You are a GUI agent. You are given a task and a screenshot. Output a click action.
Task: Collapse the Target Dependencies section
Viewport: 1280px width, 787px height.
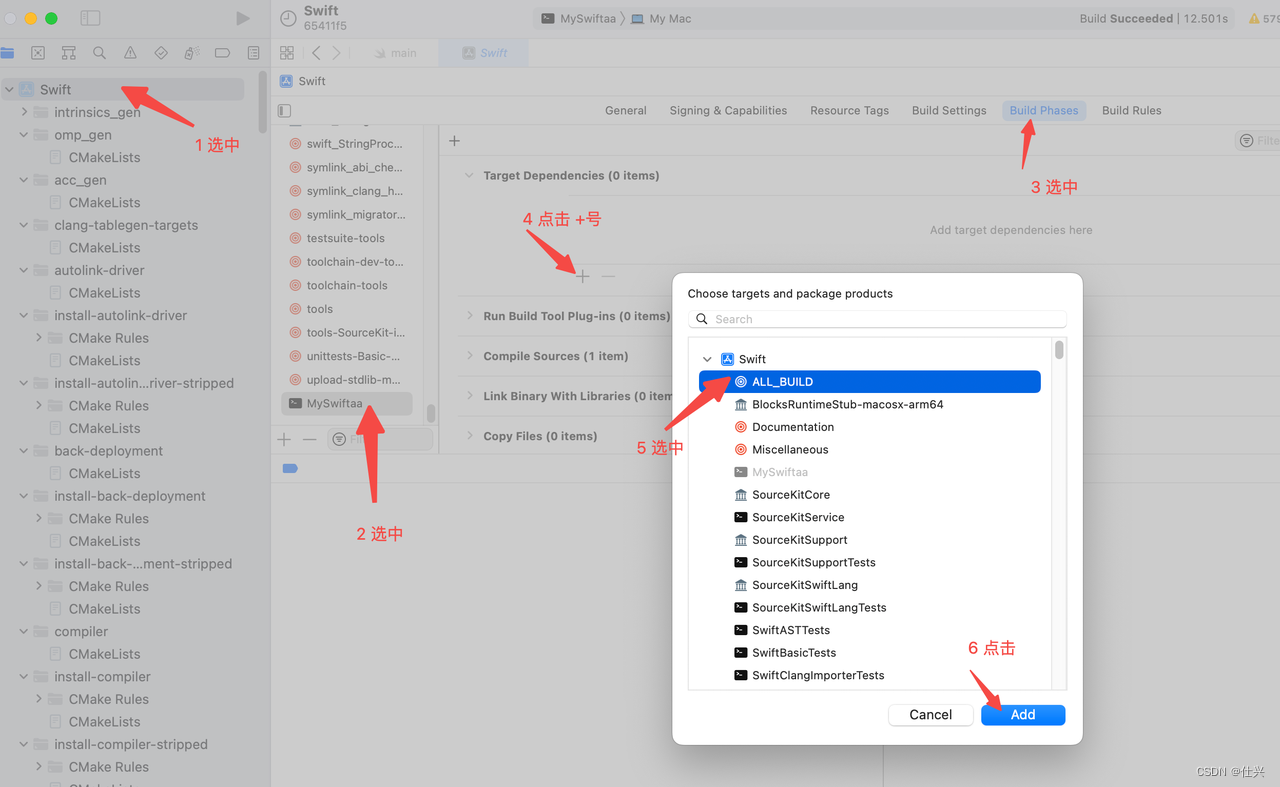pos(469,175)
